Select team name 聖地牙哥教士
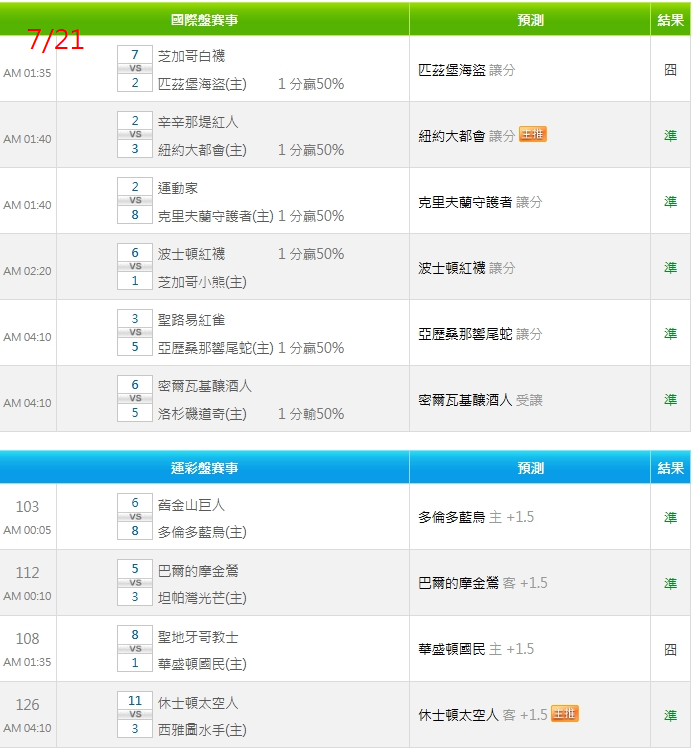694x748 pixels. 198,637
